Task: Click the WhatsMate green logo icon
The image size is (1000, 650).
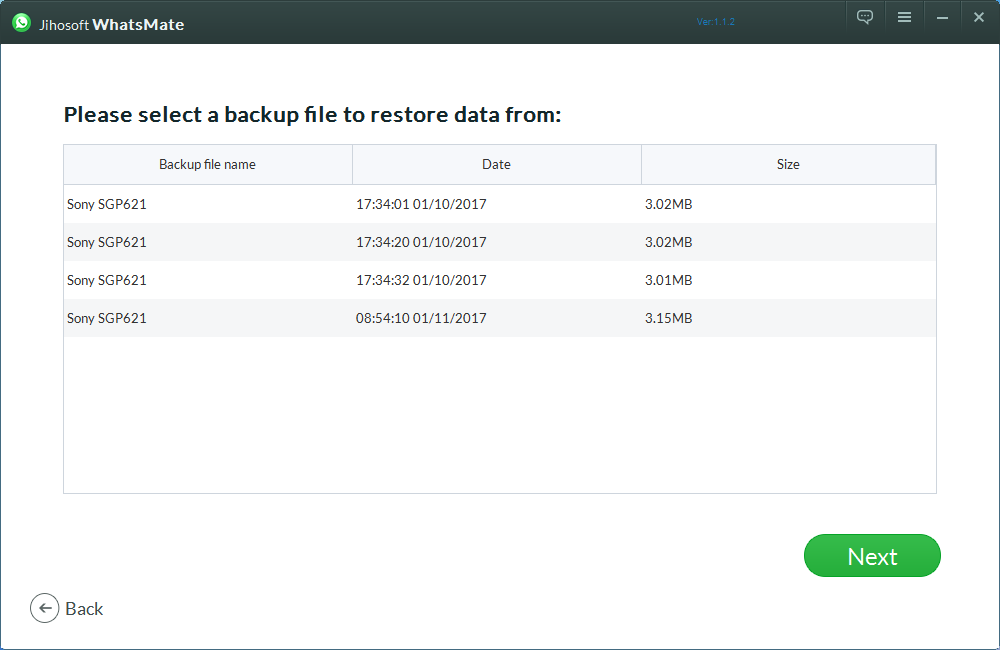Action: [22, 23]
